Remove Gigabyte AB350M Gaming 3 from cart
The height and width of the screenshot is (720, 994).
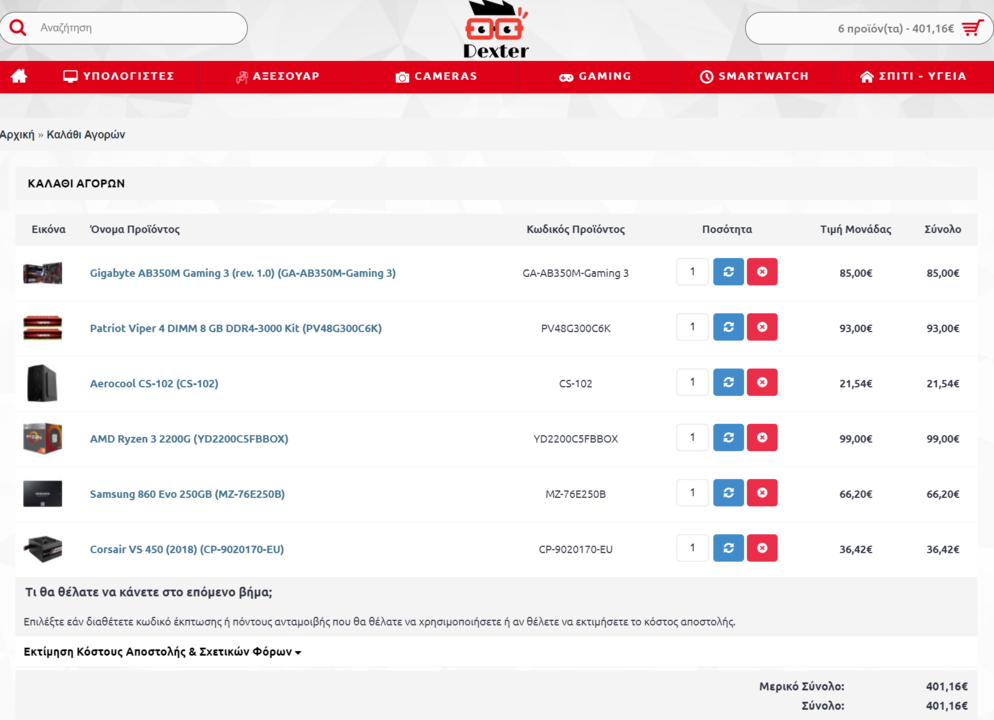pos(762,272)
